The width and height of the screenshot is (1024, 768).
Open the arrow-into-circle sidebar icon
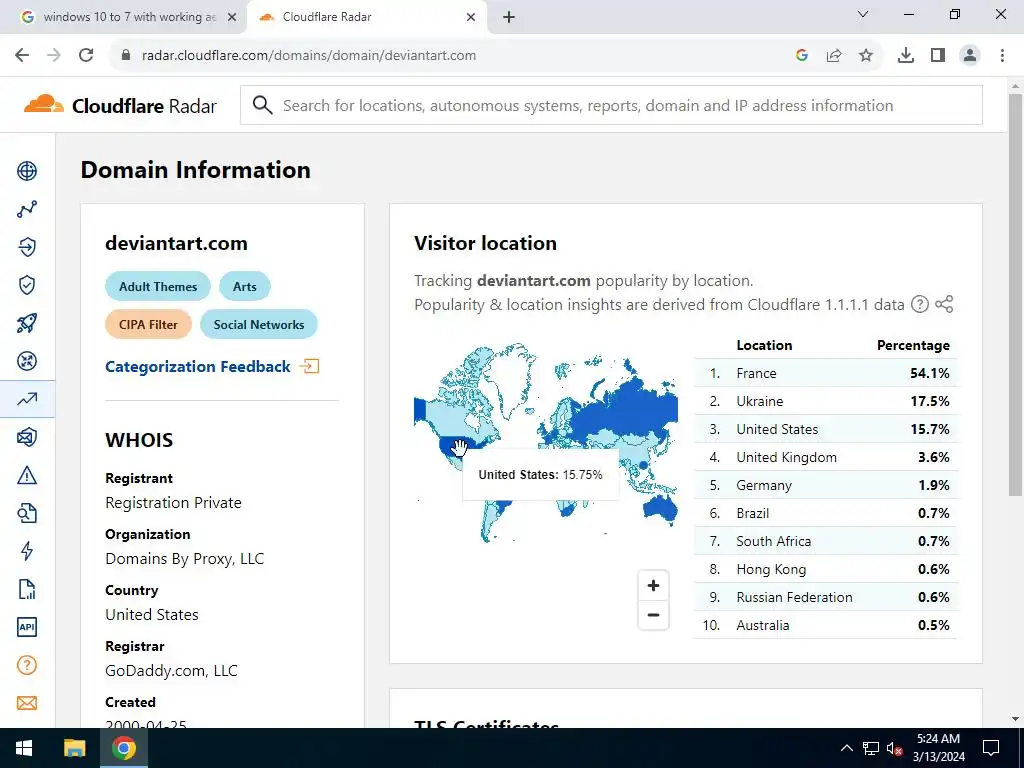click(27, 247)
